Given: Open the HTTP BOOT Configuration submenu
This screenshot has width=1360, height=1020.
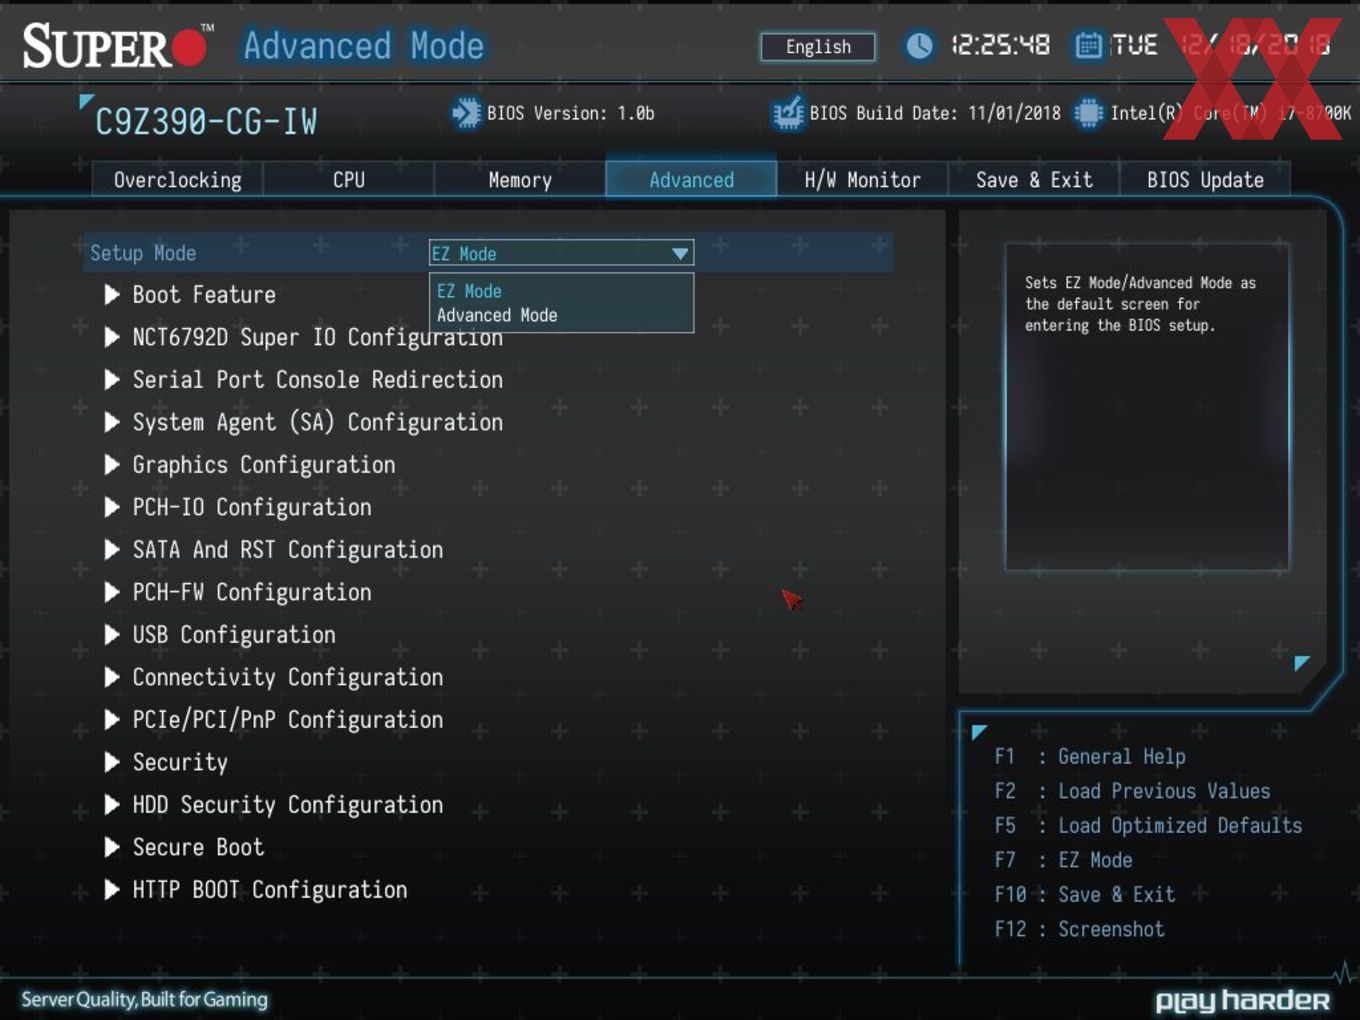Looking at the screenshot, I should tap(270, 890).
